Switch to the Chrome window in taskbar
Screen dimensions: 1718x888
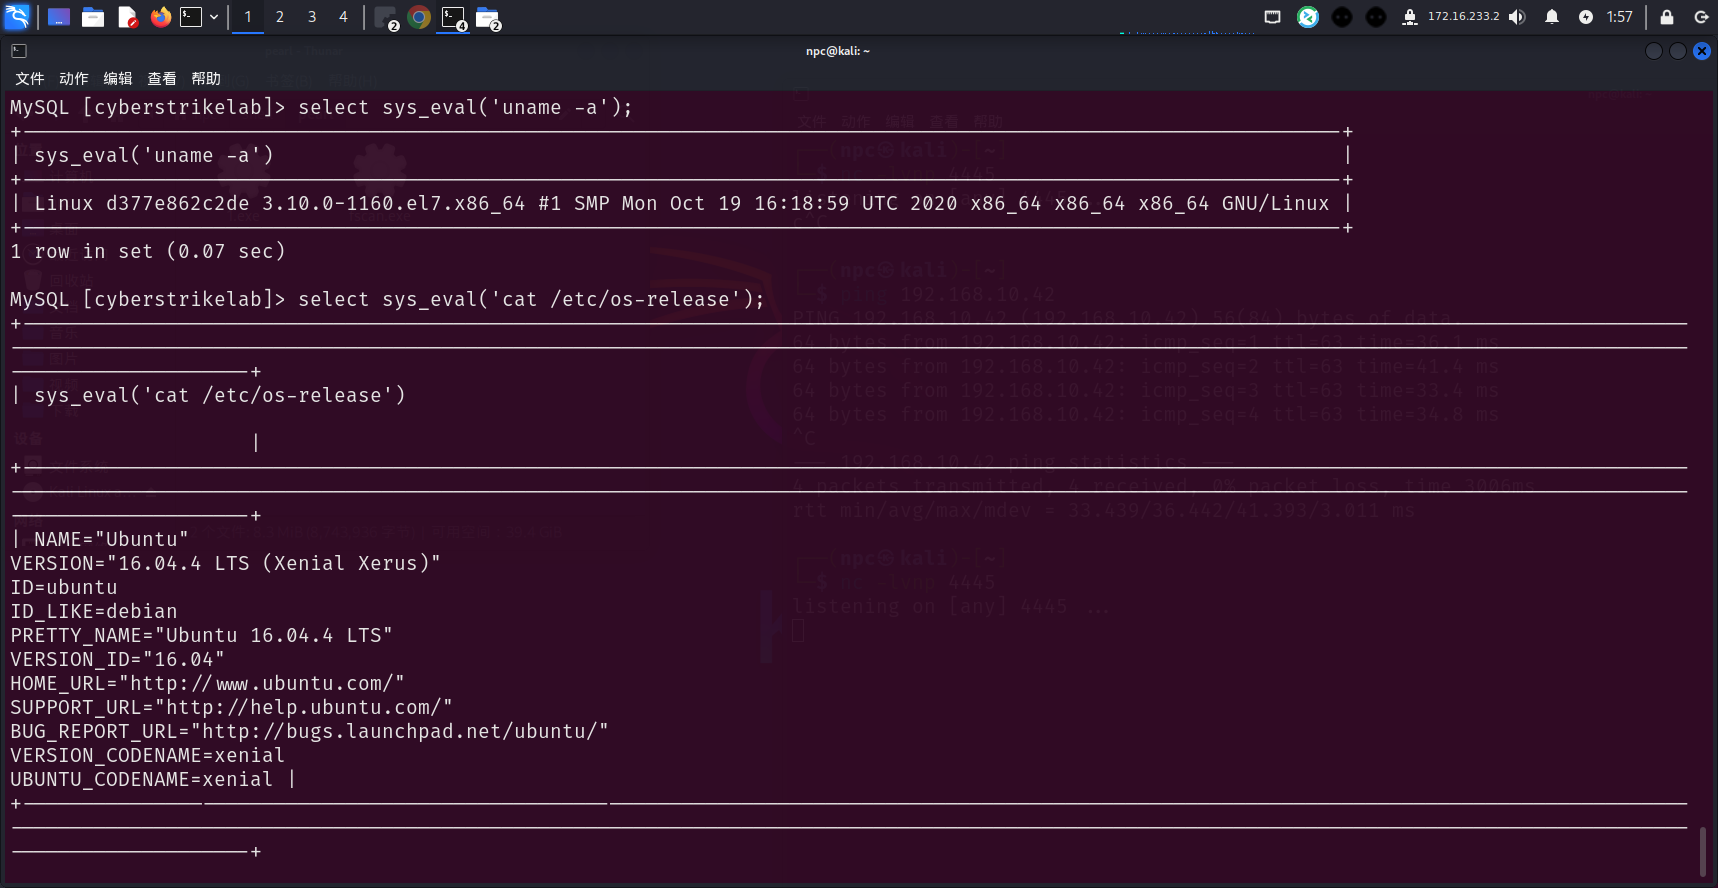point(420,17)
